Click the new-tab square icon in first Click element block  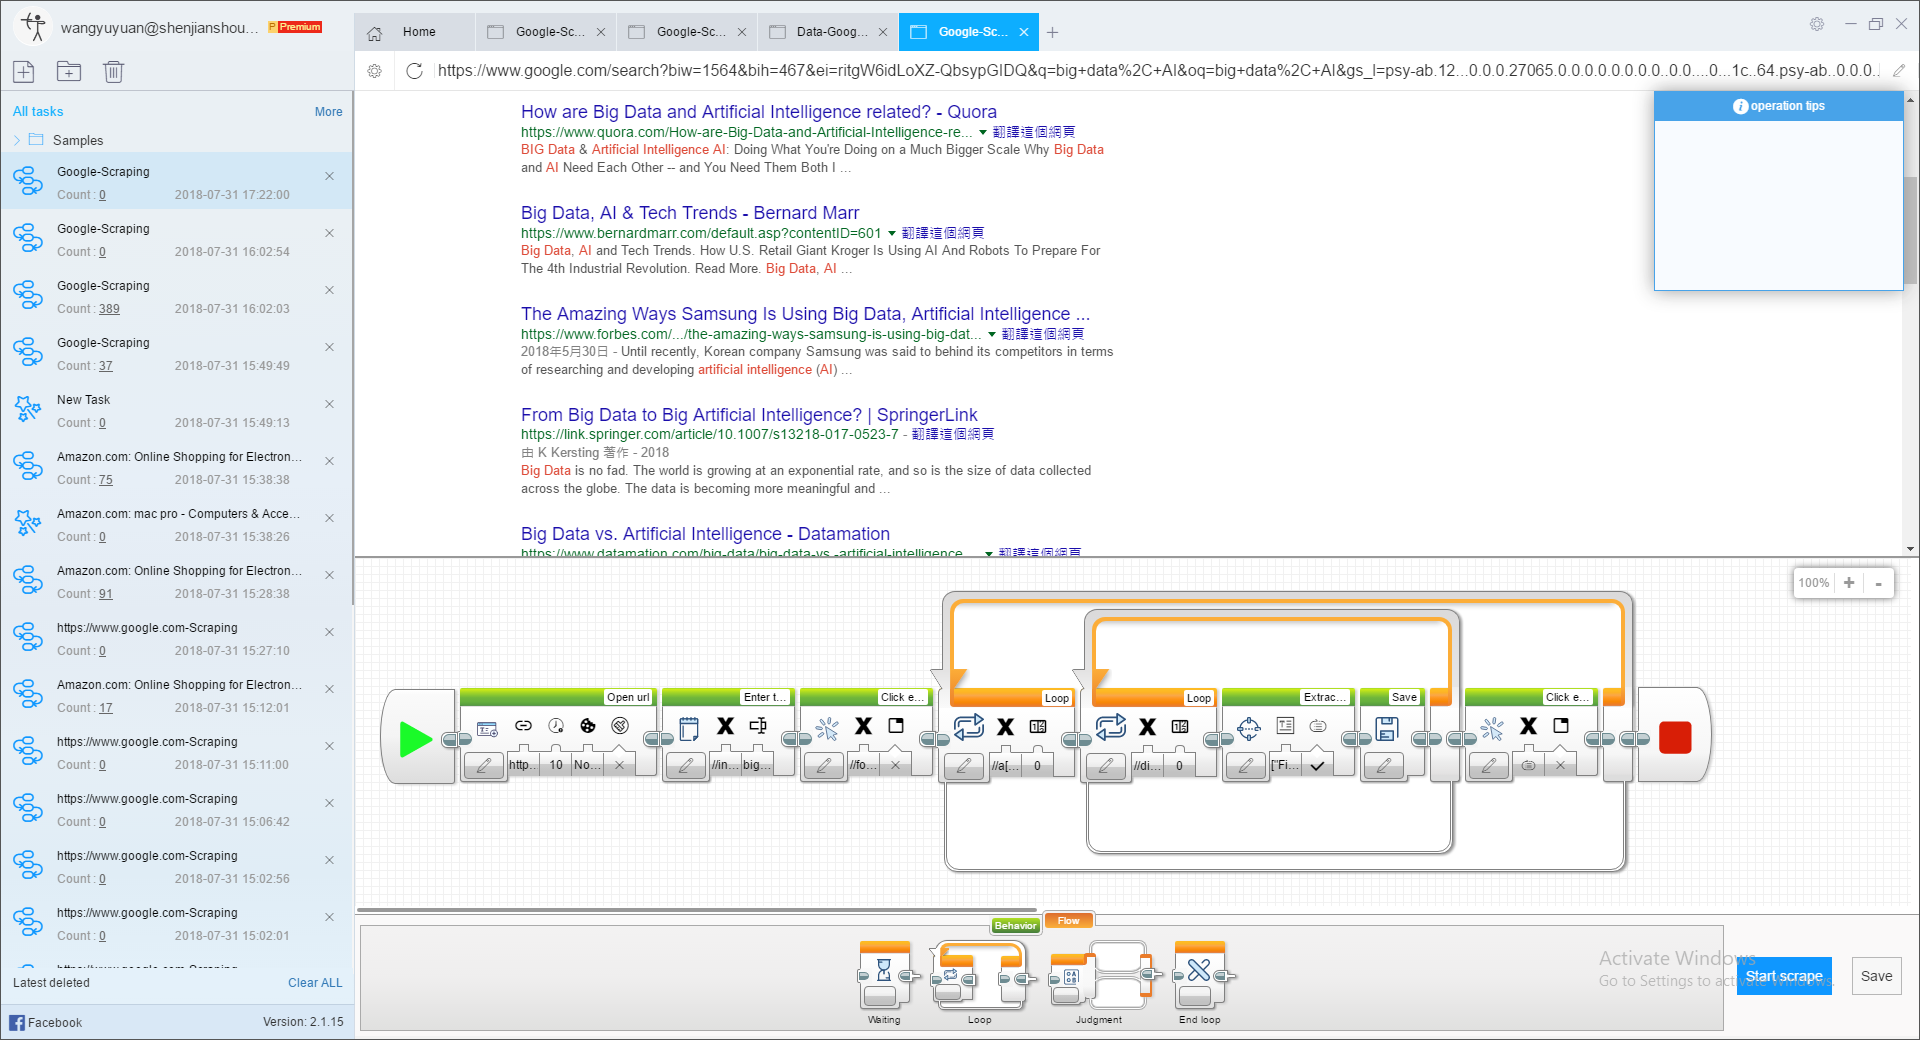[x=896, y=726]
